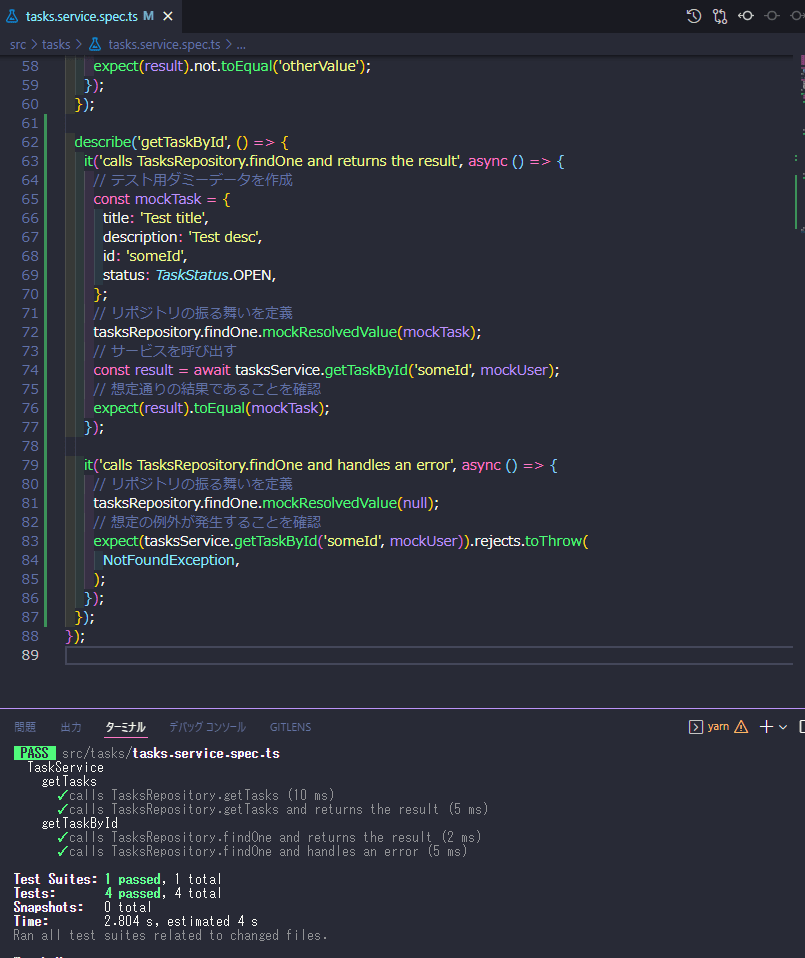Click the id: 'someId' property
Image resolution: width=805 pixels, height=958 pixels.
tap(145, 256)
